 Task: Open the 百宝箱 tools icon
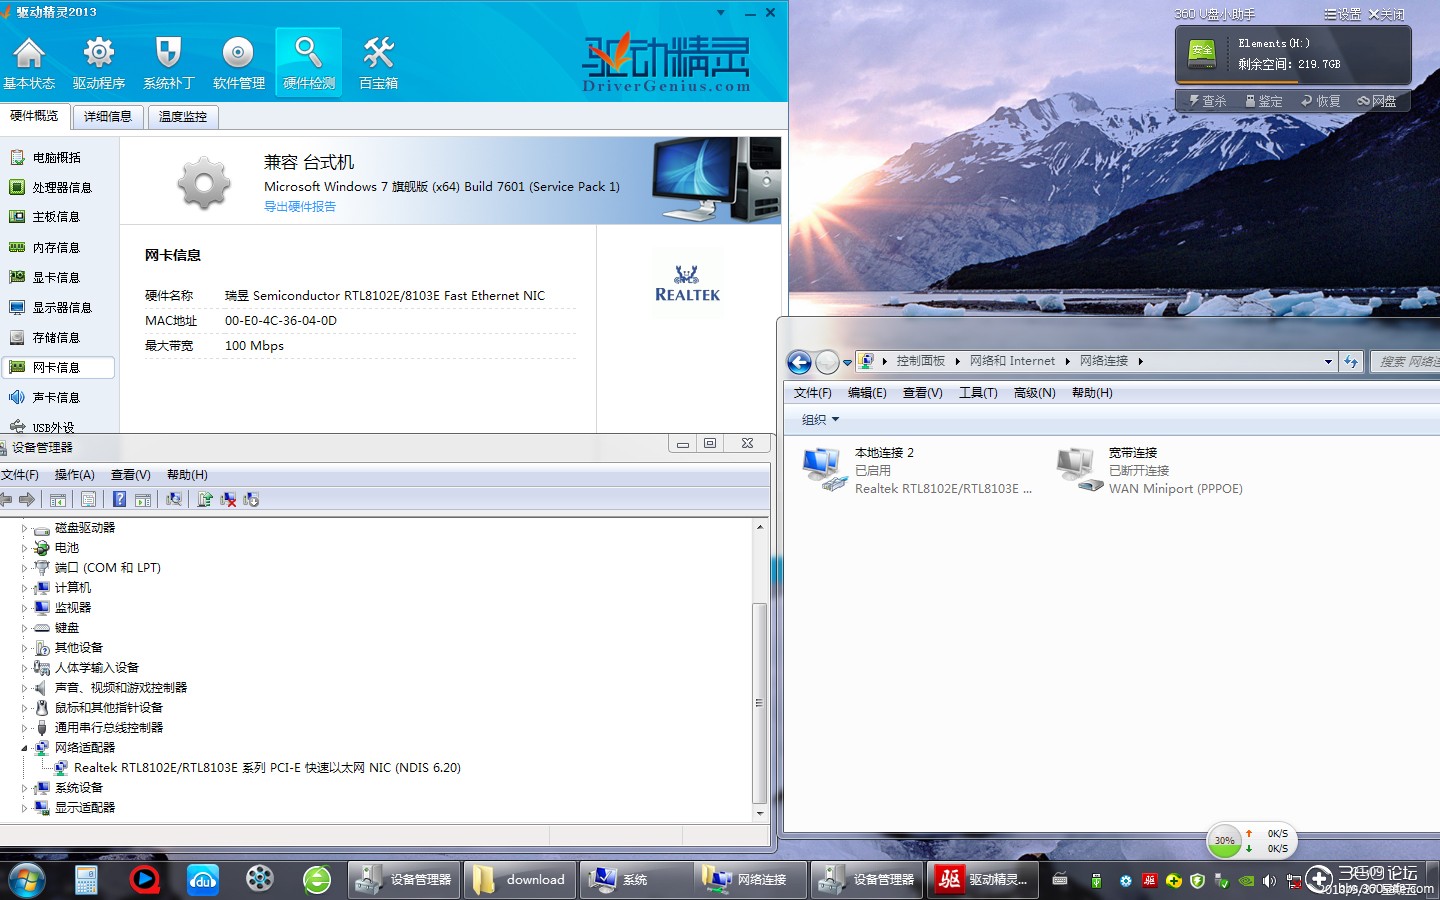tap(378, 62)
